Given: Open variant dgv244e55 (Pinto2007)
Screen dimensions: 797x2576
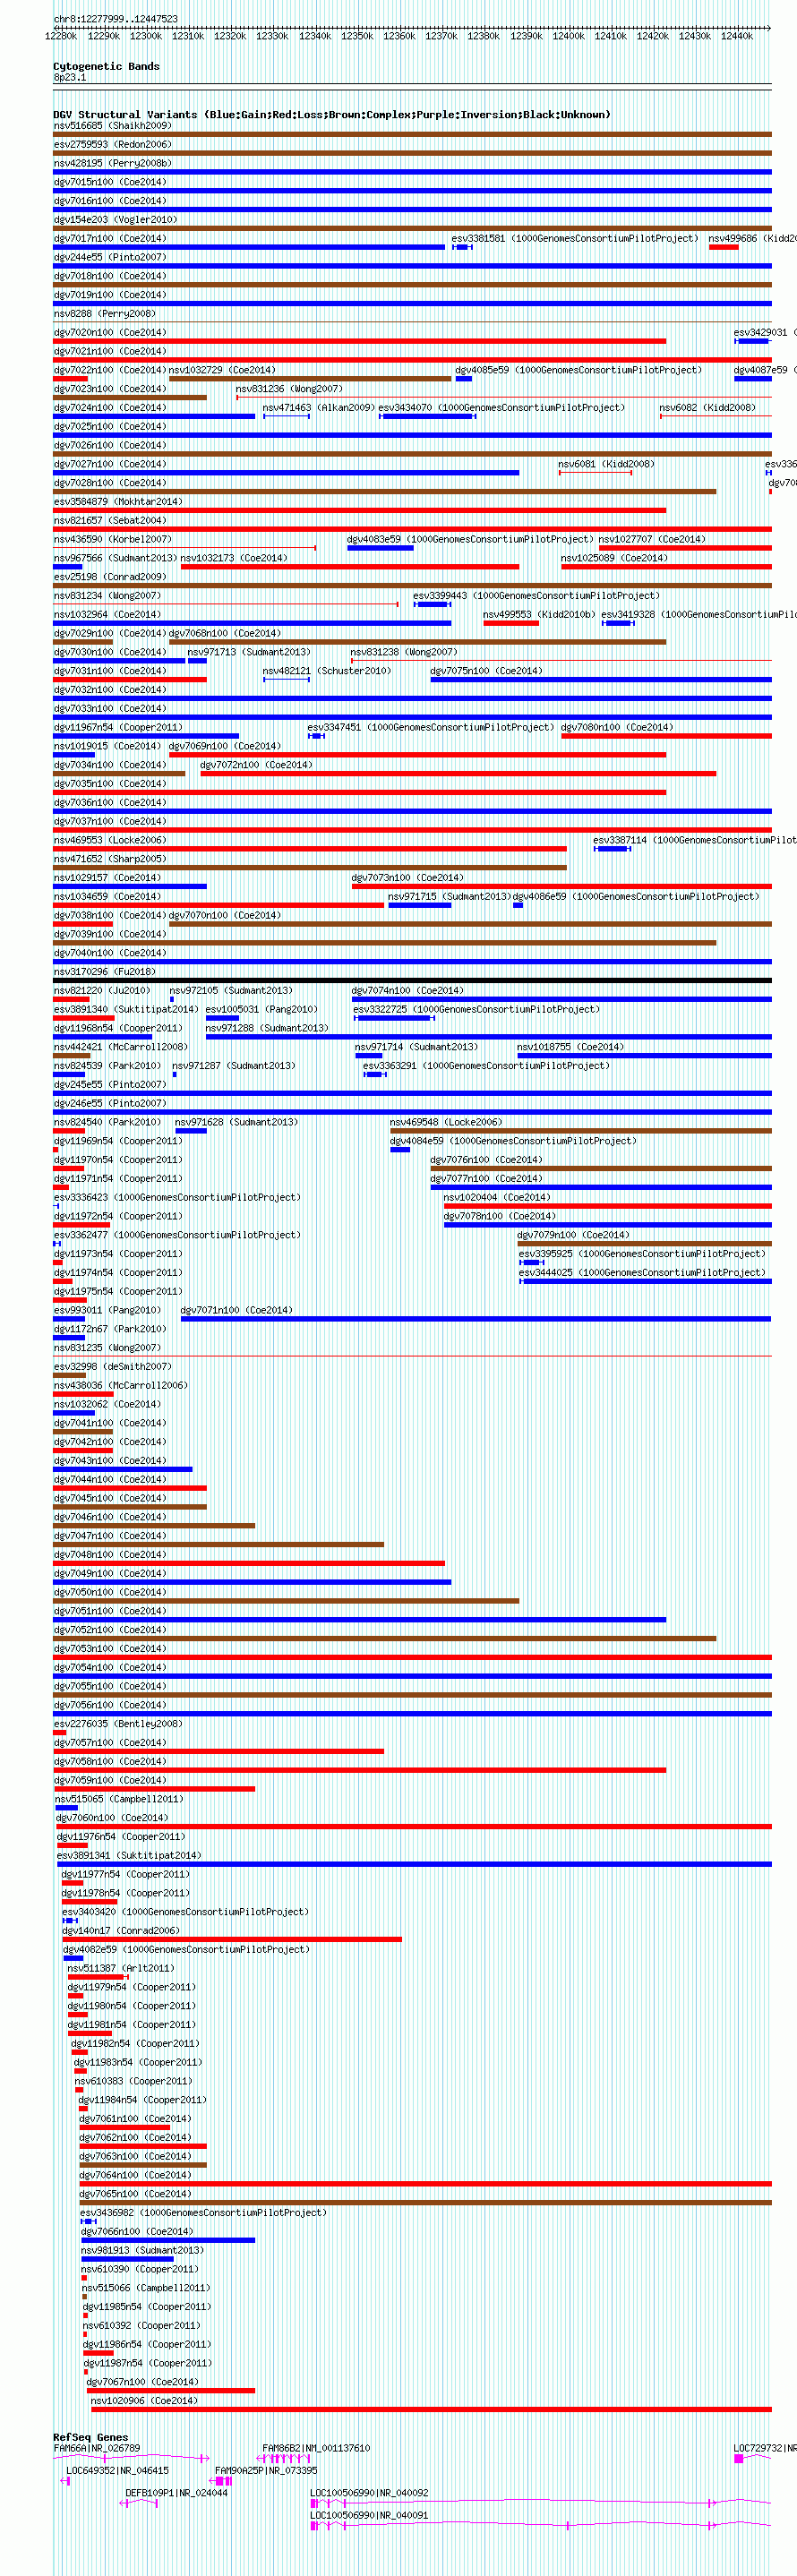Looking at the screenshot, I should [110, 257].
